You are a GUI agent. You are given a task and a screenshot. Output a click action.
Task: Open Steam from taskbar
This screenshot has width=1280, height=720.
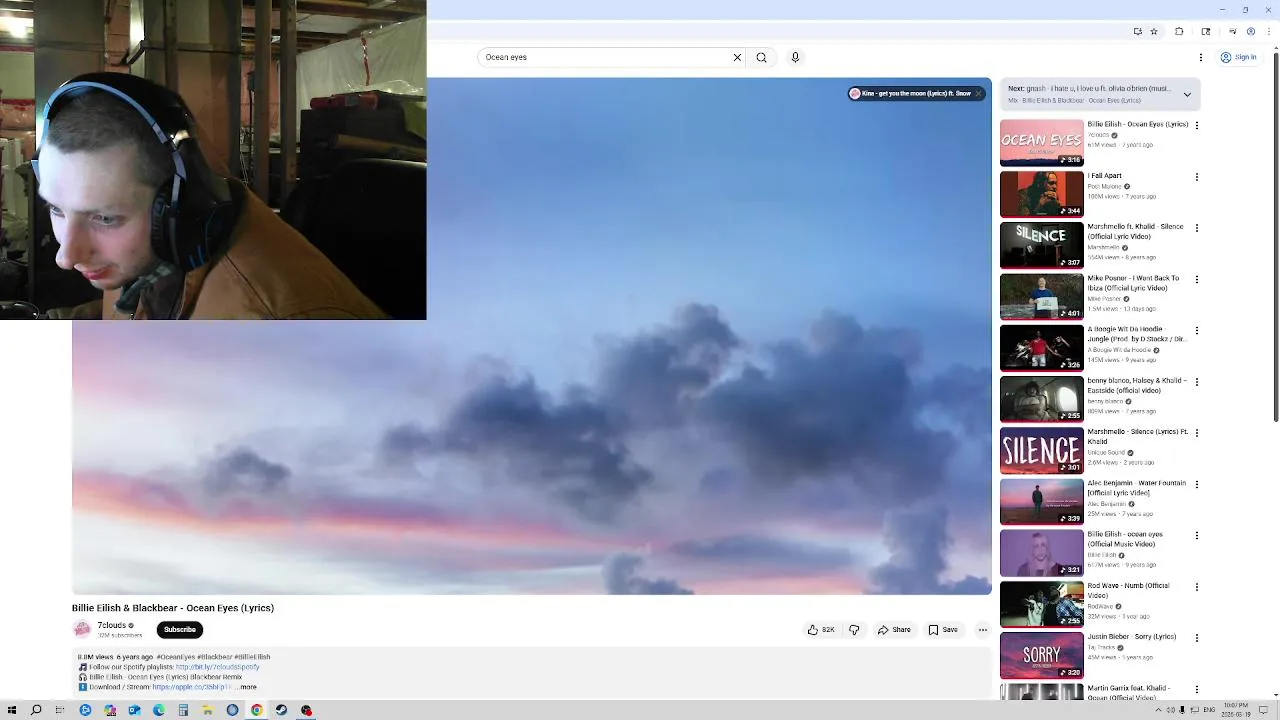281,710
